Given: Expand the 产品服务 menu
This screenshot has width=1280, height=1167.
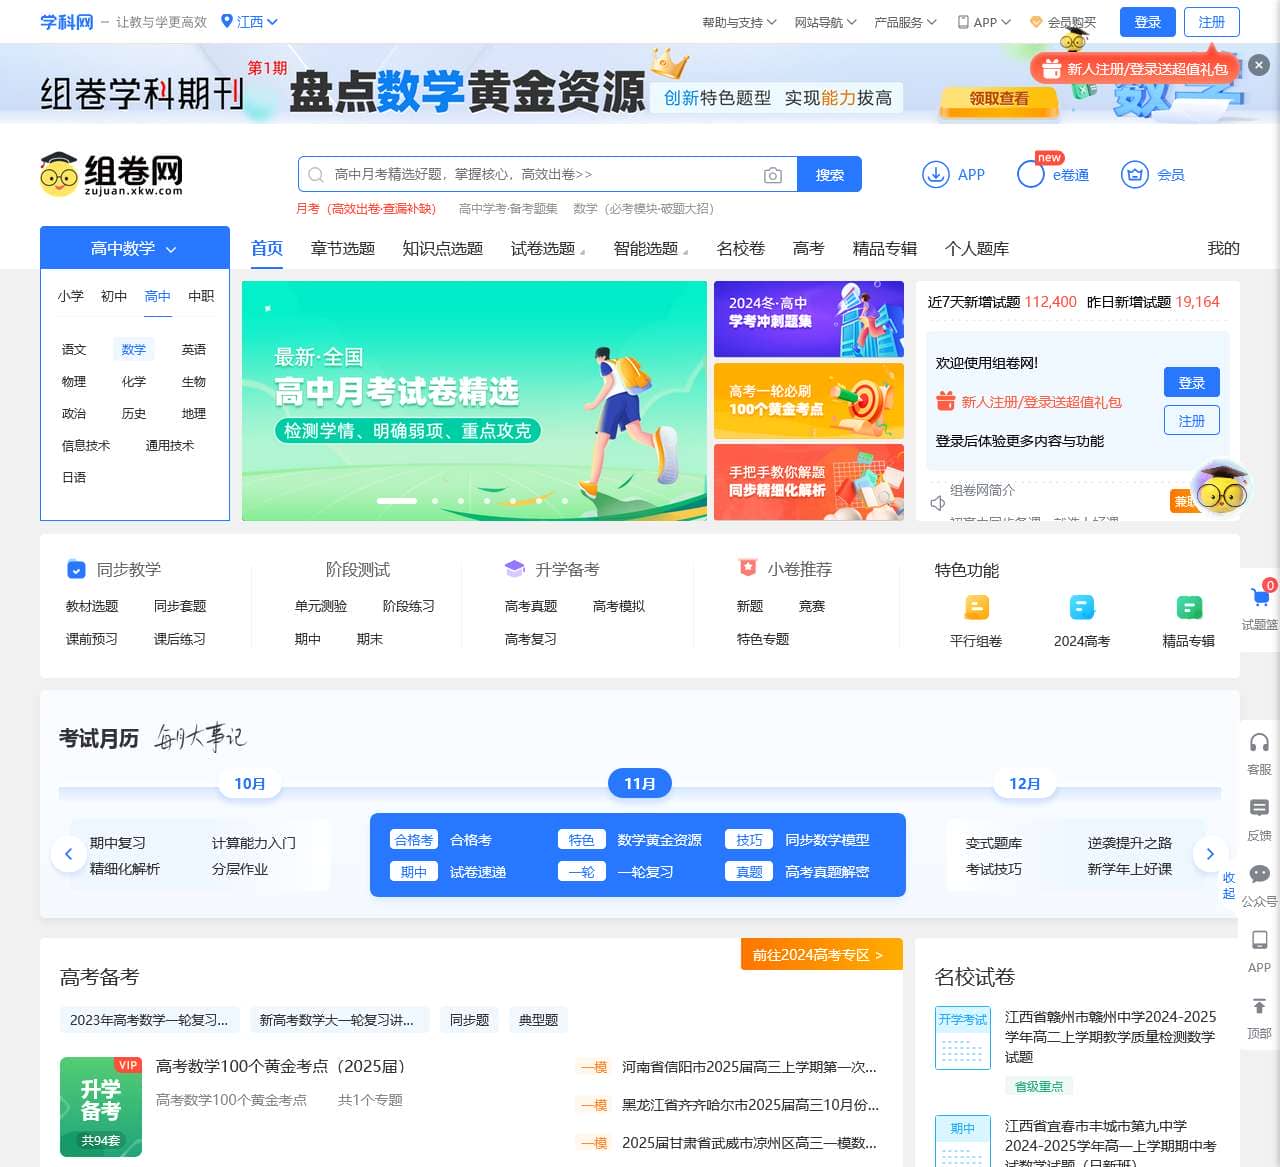Looking at the screenshot, I should (905, 22).
